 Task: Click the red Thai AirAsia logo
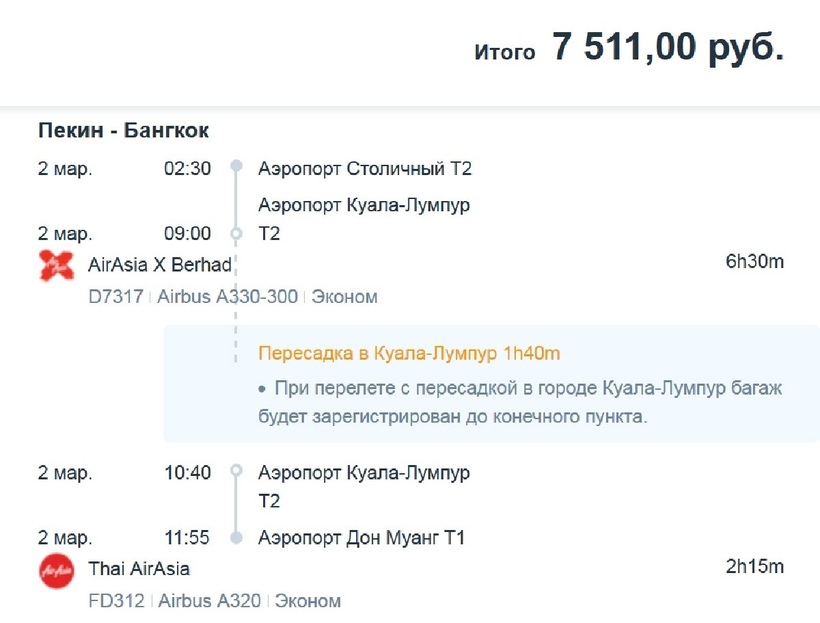click(56, 570)
